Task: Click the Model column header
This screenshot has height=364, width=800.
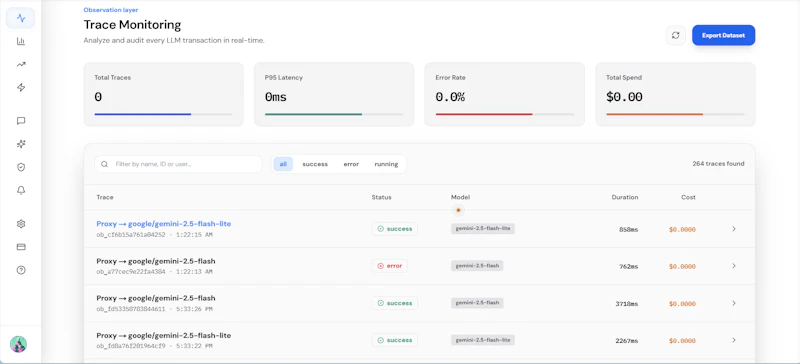Action: point(460,197)
